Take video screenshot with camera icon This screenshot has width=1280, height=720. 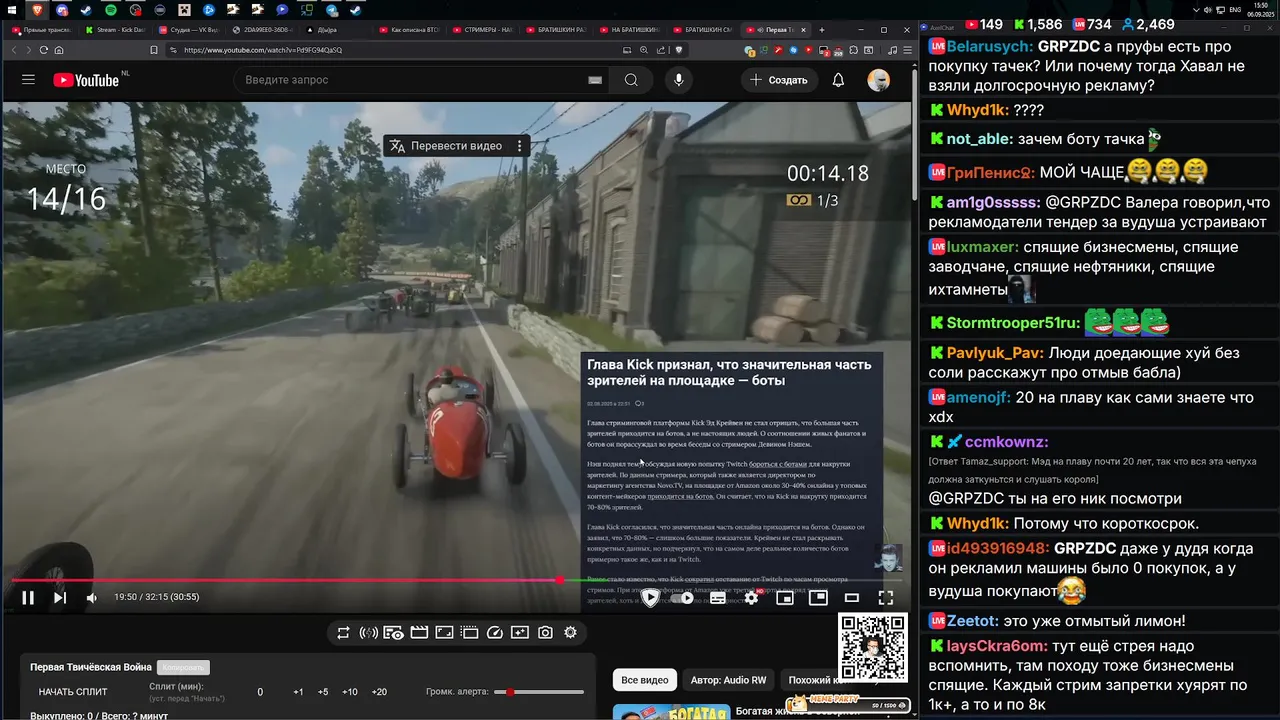coord(545,633)
